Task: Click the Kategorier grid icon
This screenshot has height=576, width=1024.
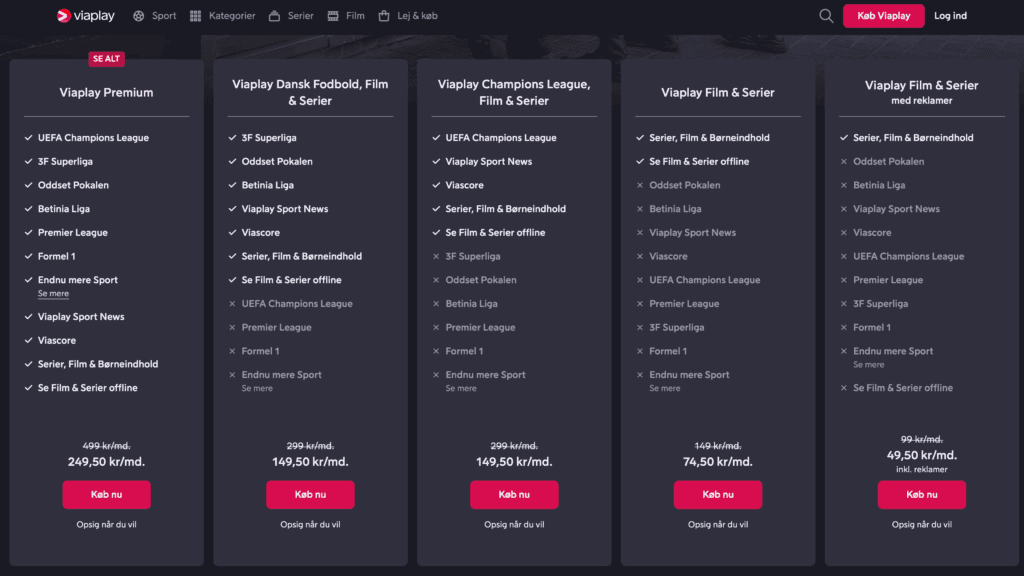Action: 196,16
